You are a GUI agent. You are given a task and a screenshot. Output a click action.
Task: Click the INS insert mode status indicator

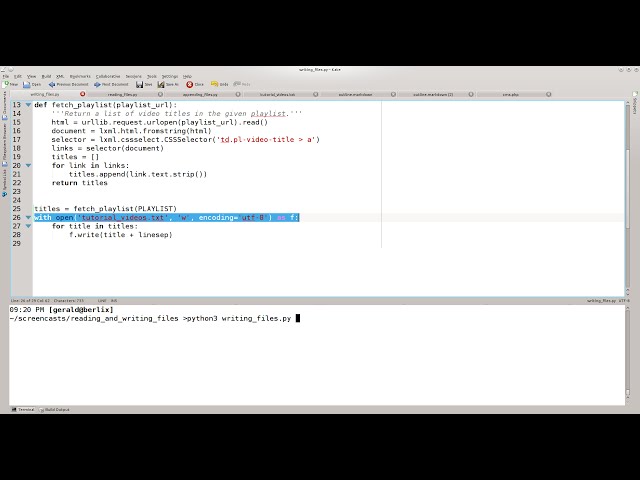click(x=114, y=300)
